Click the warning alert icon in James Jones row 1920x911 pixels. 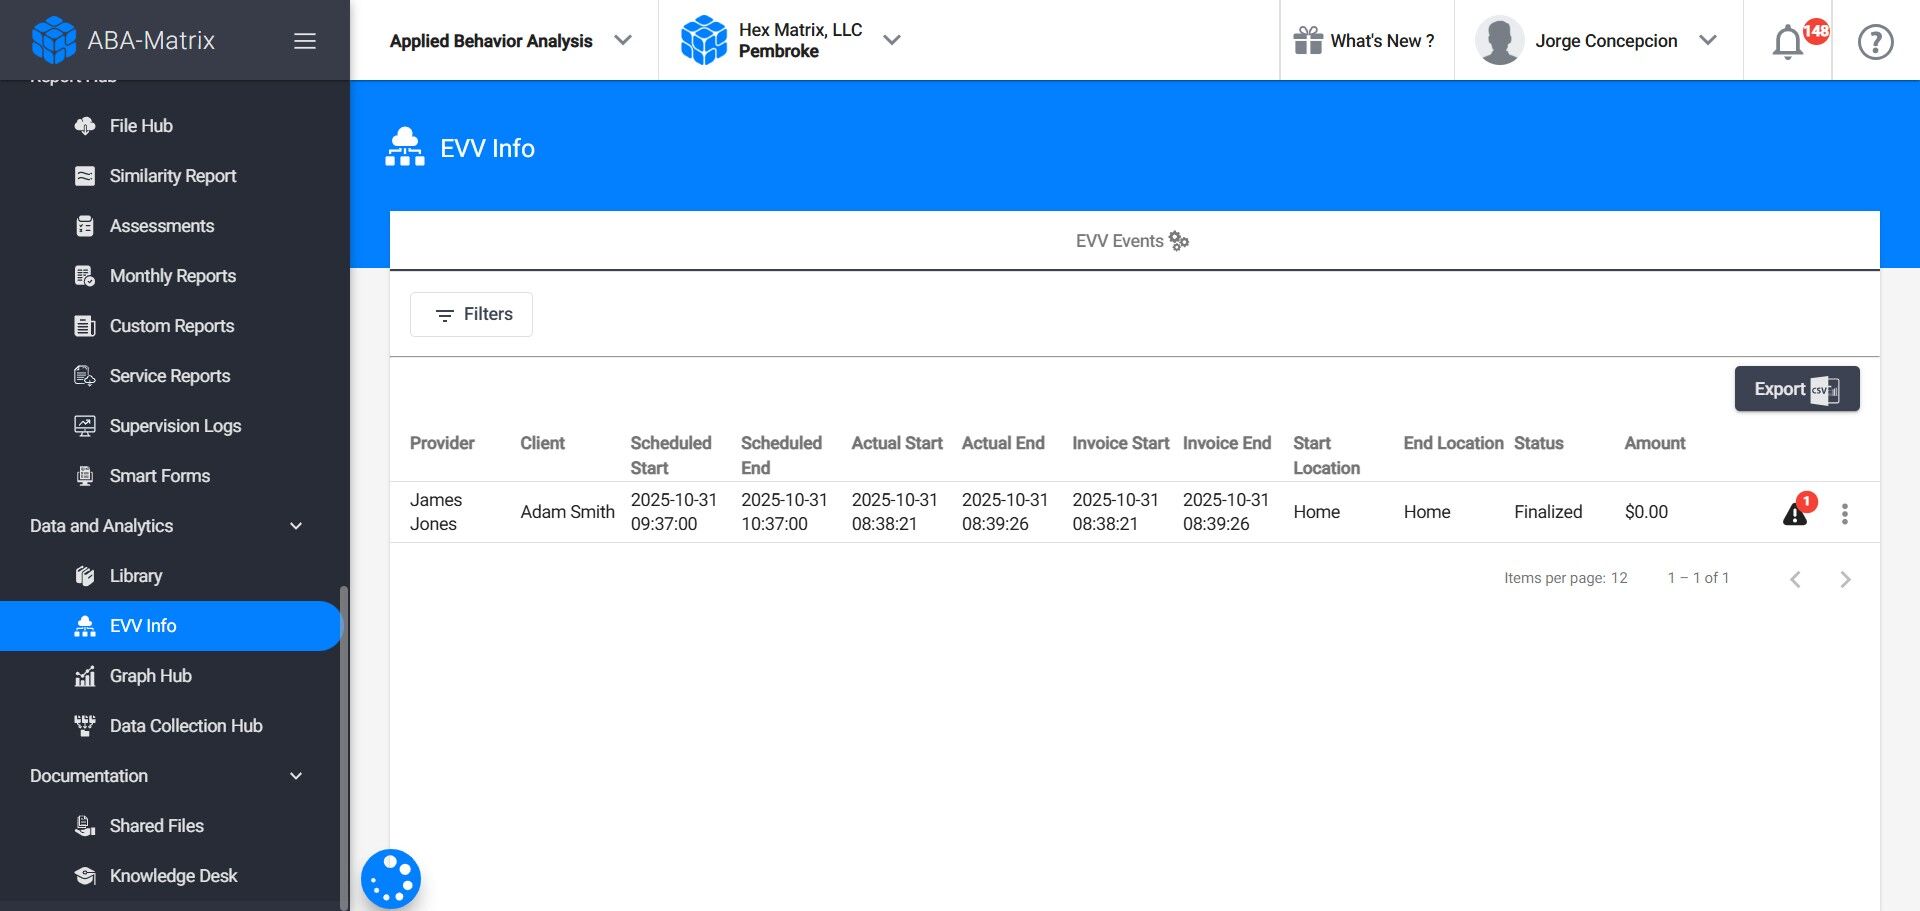point(1795,514)
